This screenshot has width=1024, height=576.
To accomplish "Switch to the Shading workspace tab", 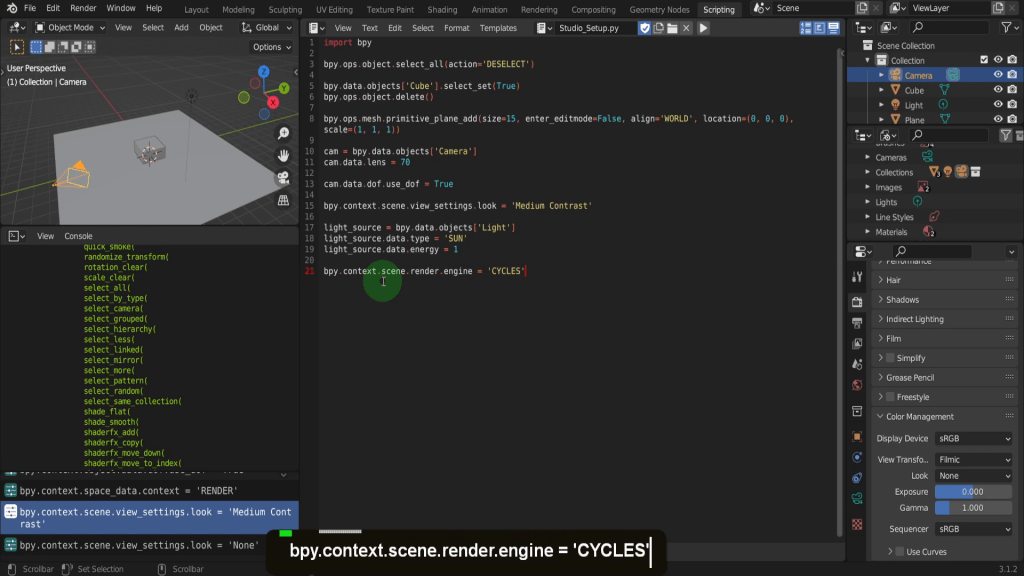I will [442, 9].
